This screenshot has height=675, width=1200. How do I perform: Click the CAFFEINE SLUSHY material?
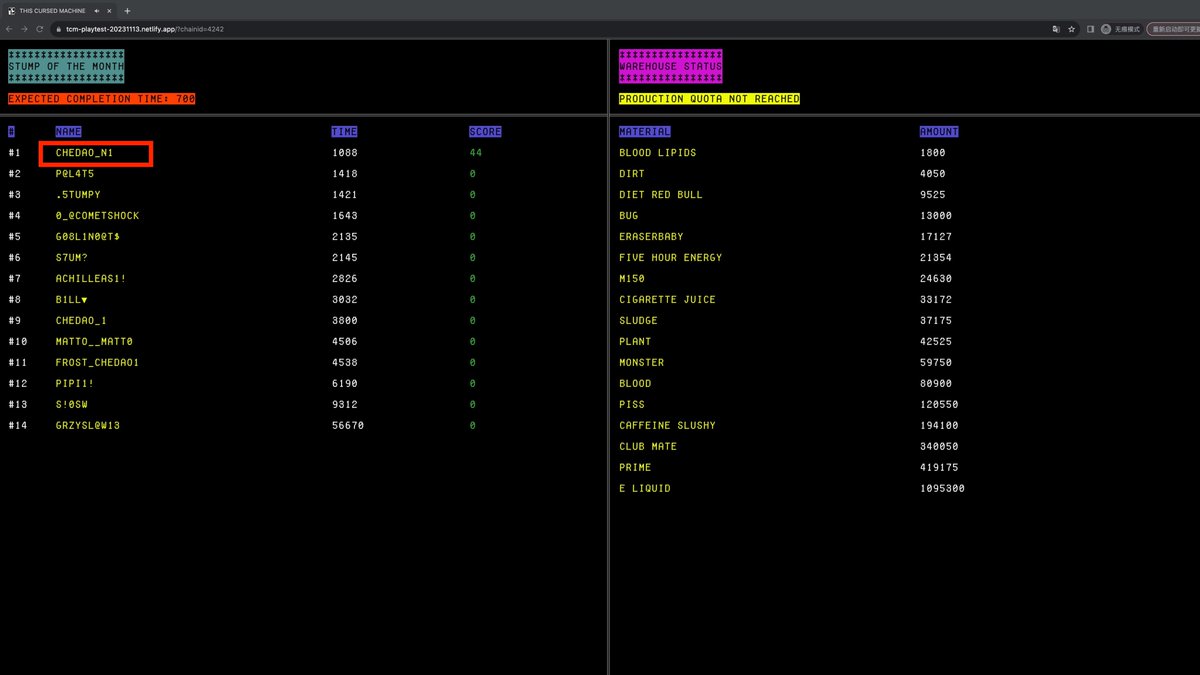pyautogui.click(x=668, y=426)
